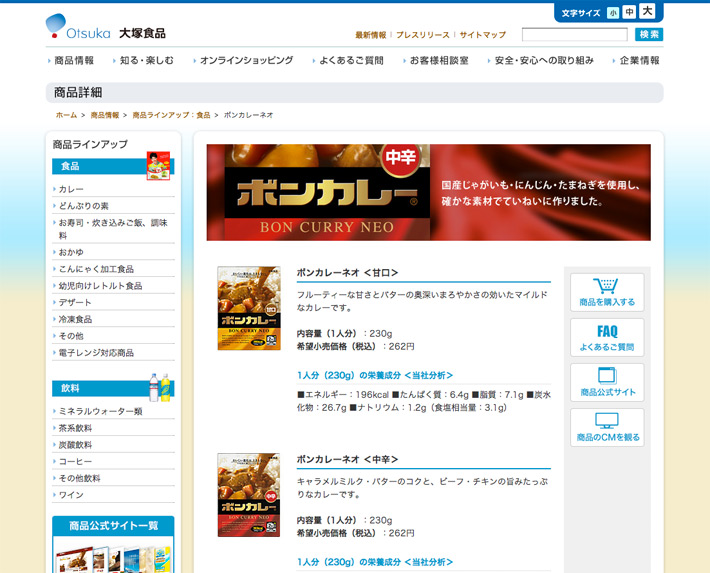Open プレスリリース header link
710x573 pixels.
pyautogui.click(x=422, y=35)
